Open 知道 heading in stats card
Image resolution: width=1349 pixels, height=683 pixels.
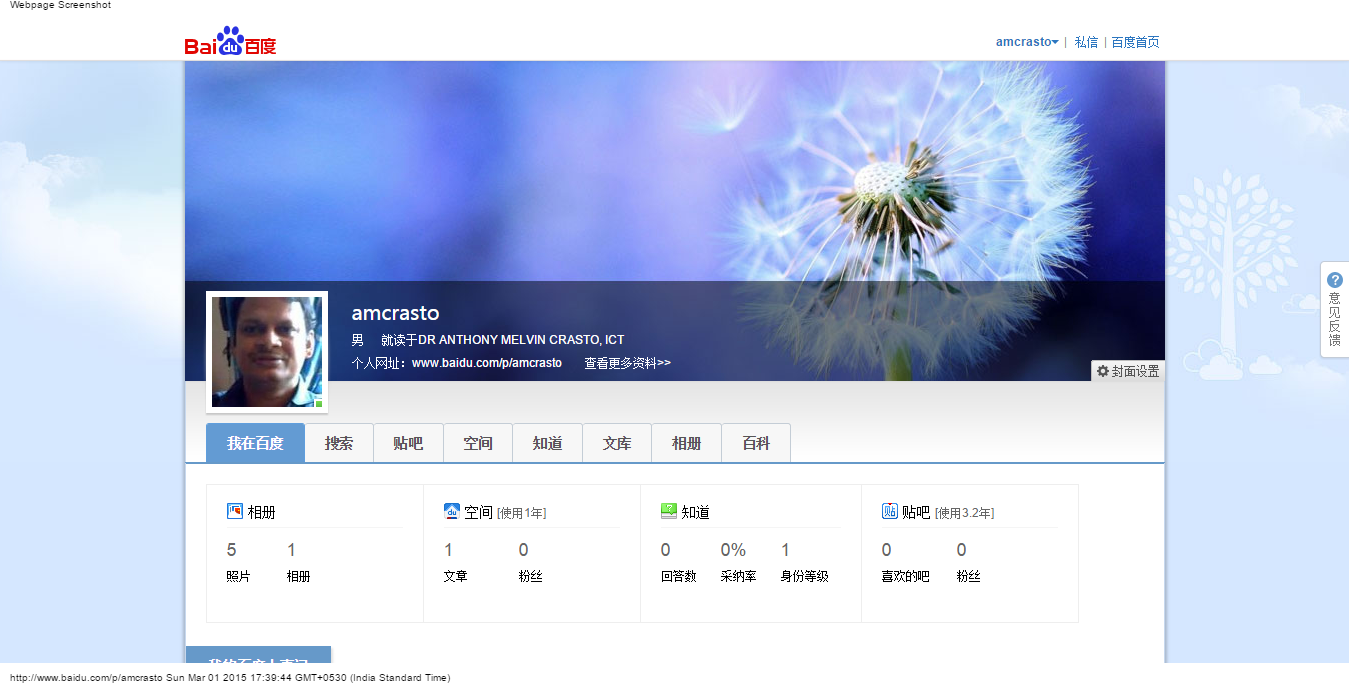(696, 512)
